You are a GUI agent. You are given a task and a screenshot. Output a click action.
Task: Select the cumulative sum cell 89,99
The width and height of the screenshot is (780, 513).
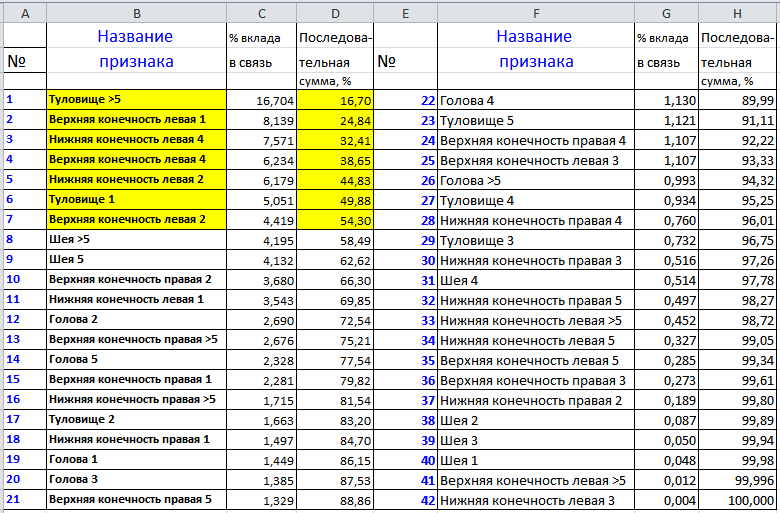pos(738,101)
